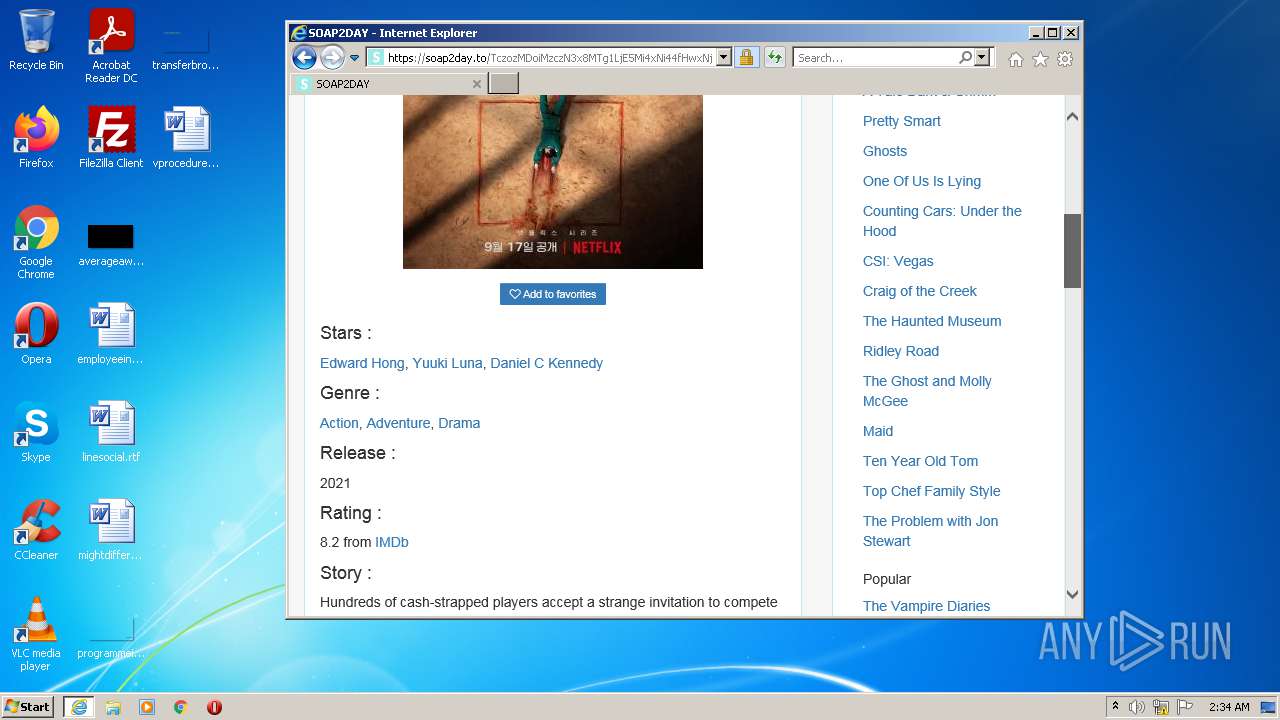Click the page scrollbar down arrow
The image size is (1280, 720).
[x=1072, y=594]
